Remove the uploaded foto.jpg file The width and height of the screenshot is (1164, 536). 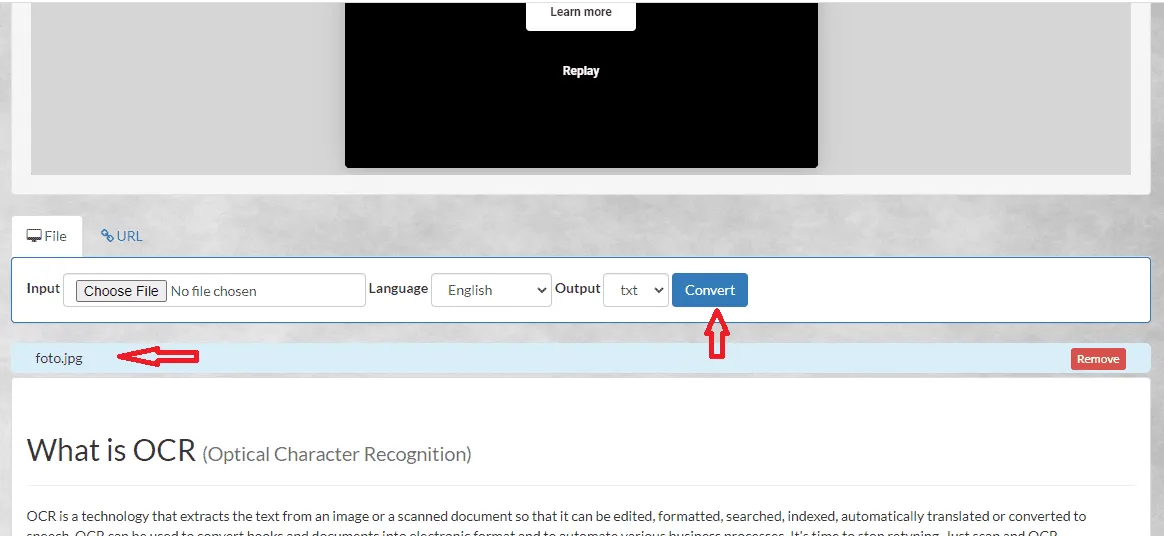1098,359
